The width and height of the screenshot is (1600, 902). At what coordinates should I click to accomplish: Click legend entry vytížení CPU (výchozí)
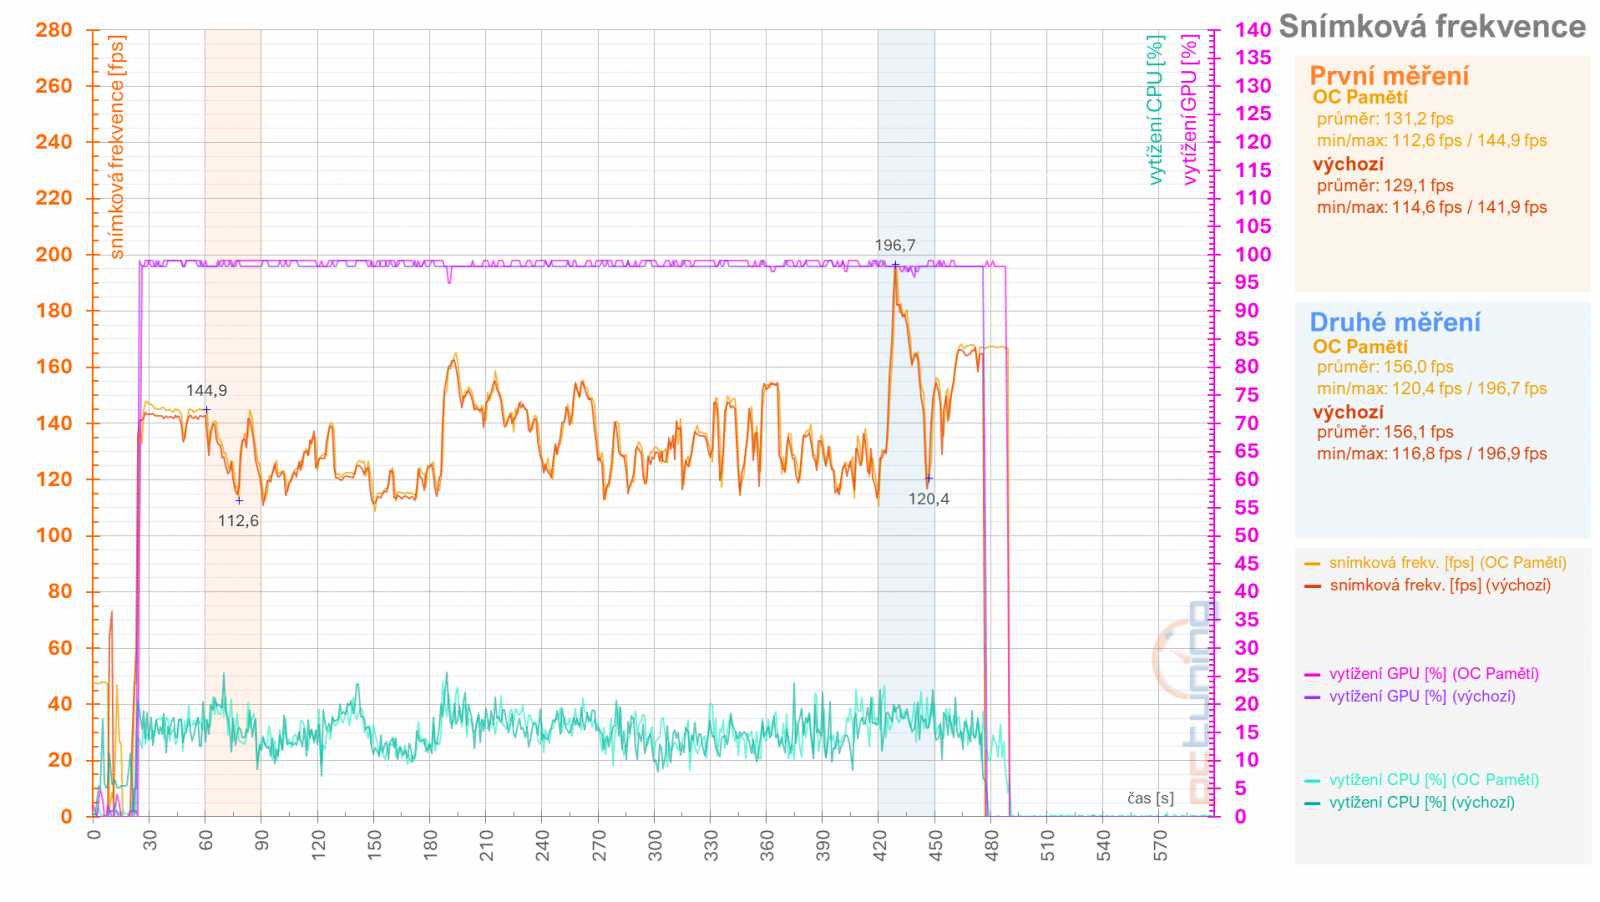1422,803
